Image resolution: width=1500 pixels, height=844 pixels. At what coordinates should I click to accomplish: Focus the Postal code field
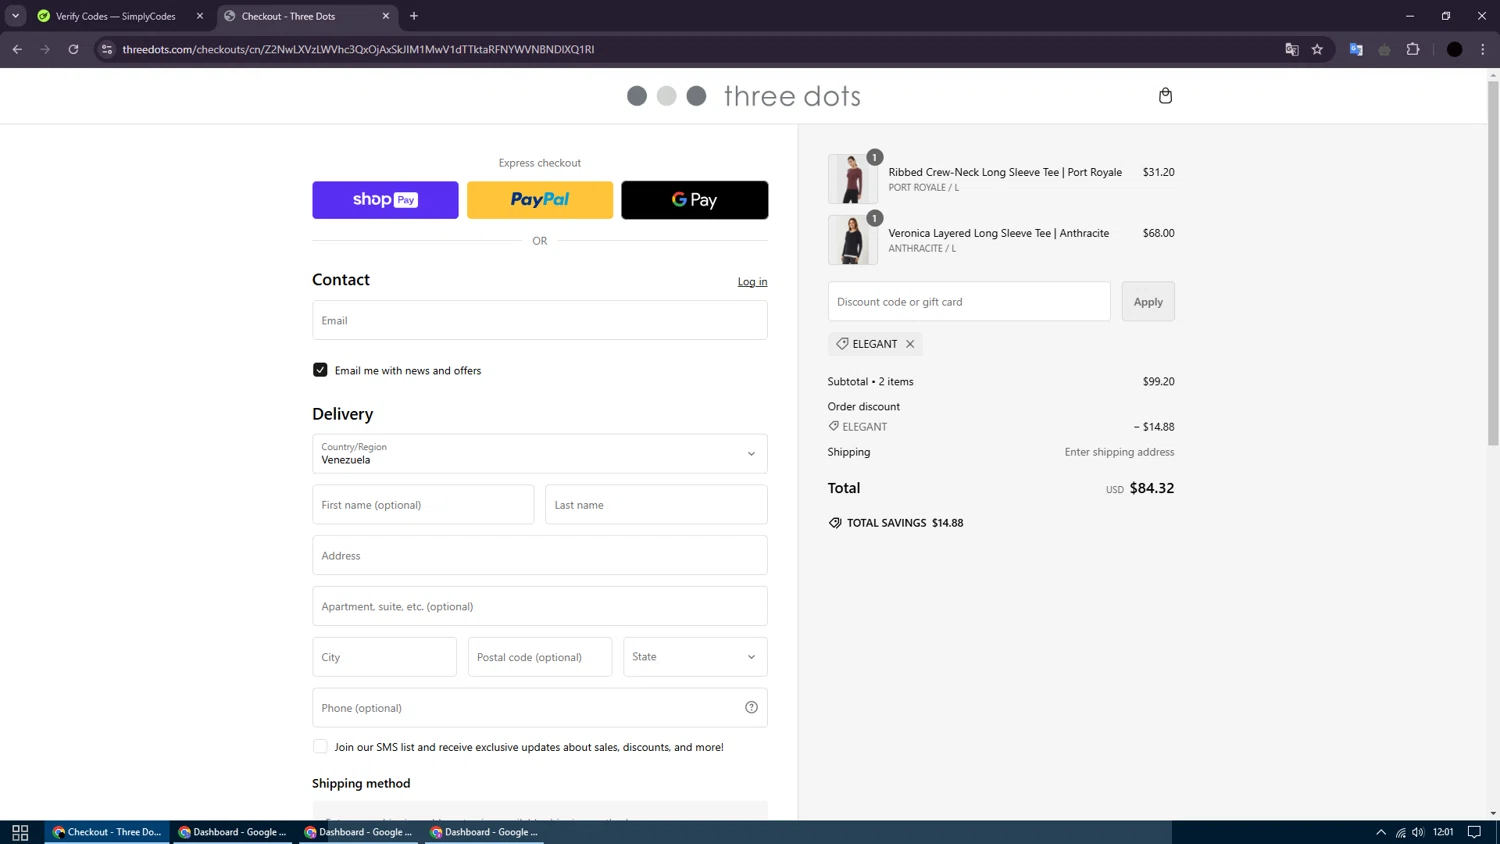coord(540,657)
